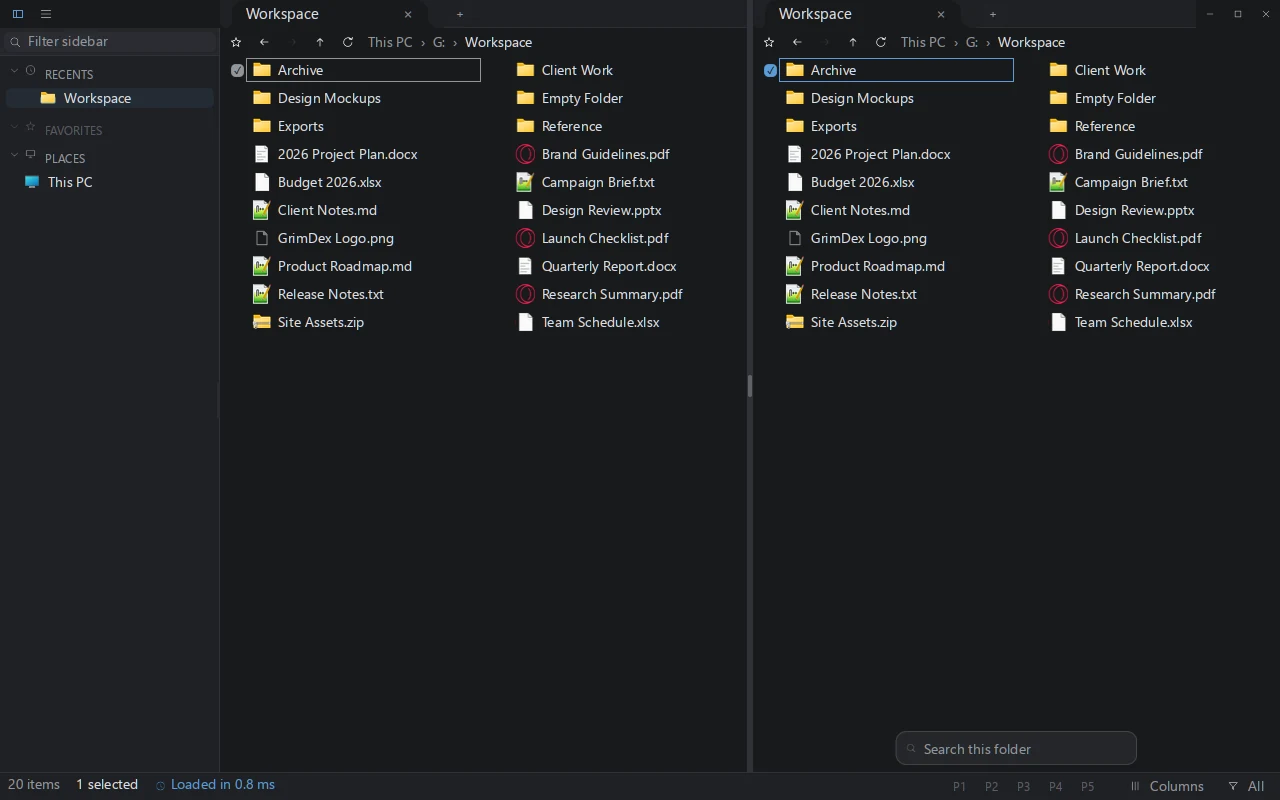The width and height of the screenshot is (1280, 800).
Task: Expand the Favorites sidebar section
Action: click(14, 128)
